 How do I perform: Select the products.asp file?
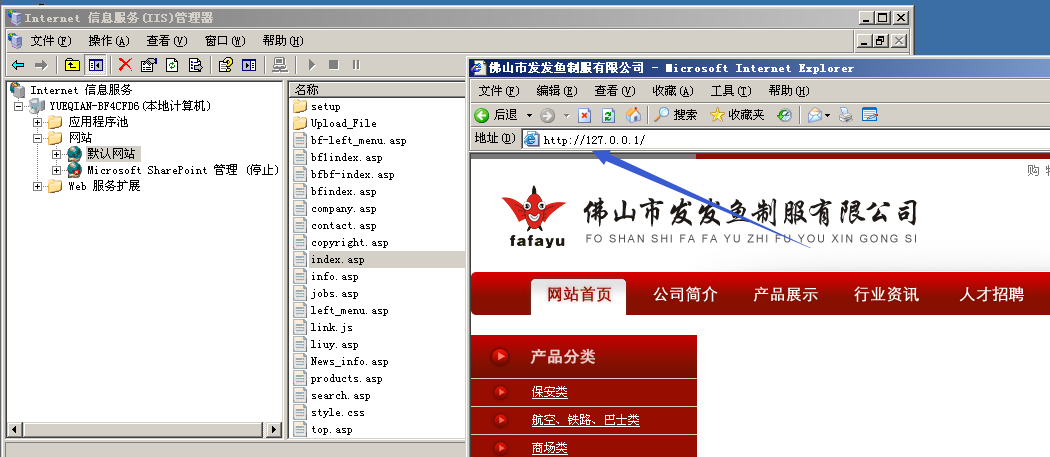(x=346, y=379)
